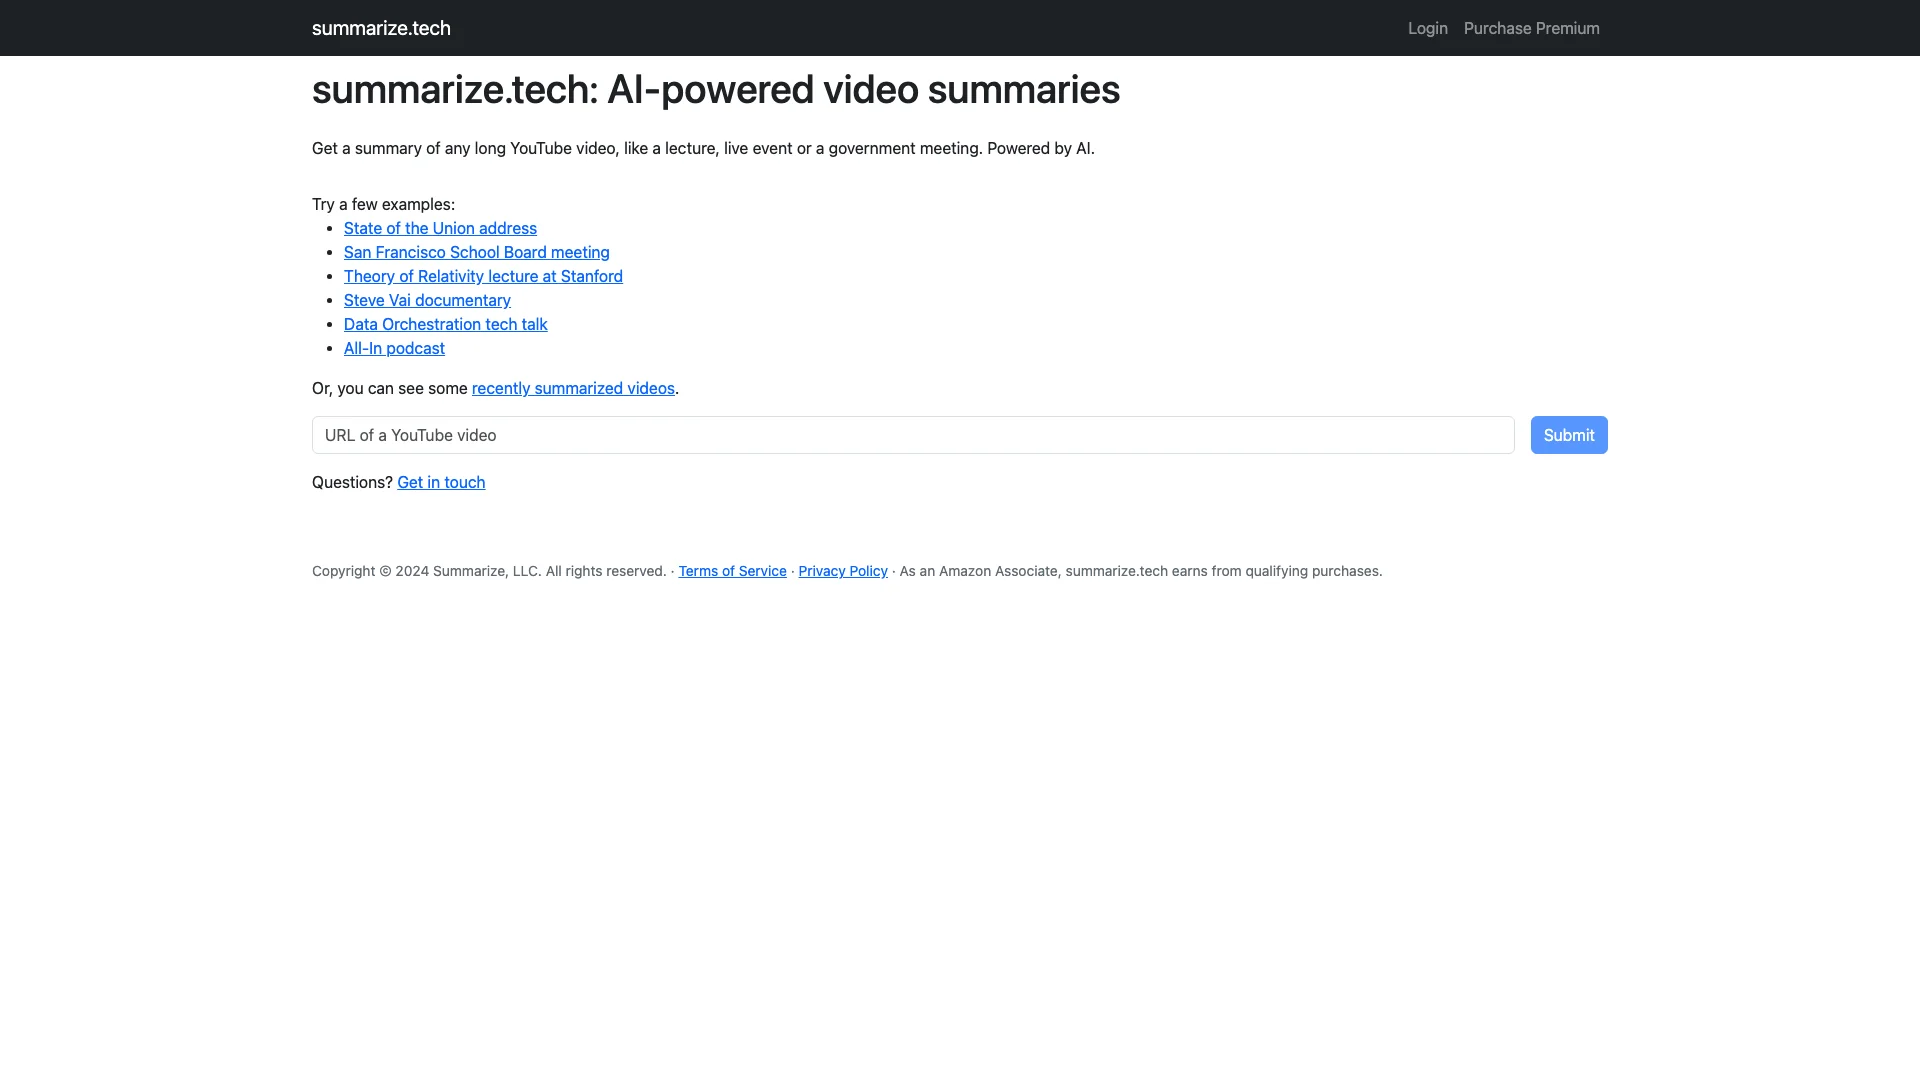Click the San Francisco School Board meeting link
Image resolution: width=1920 pixels, height=1080 pixels.
click(476, 252)
